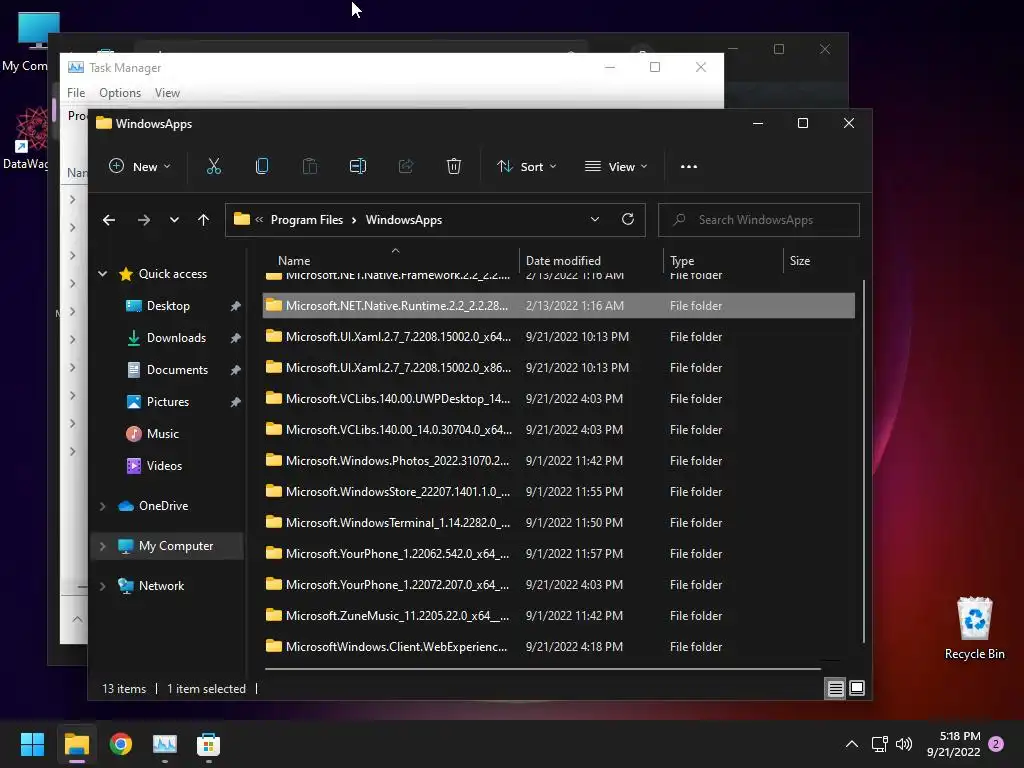Click the Search WindowsApps field
This screenshot has height=768, width=1024.
759,220
